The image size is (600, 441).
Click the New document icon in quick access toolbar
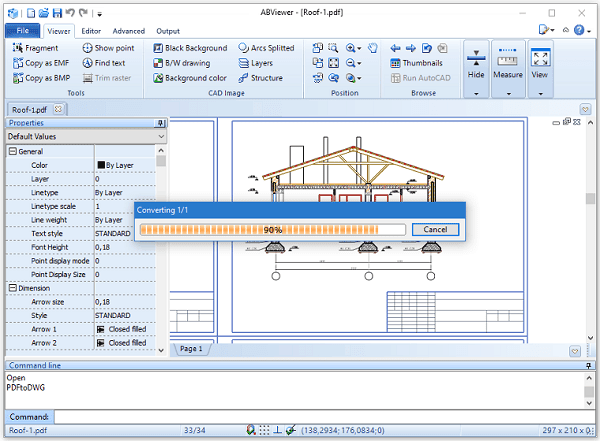tap(31, 13)
